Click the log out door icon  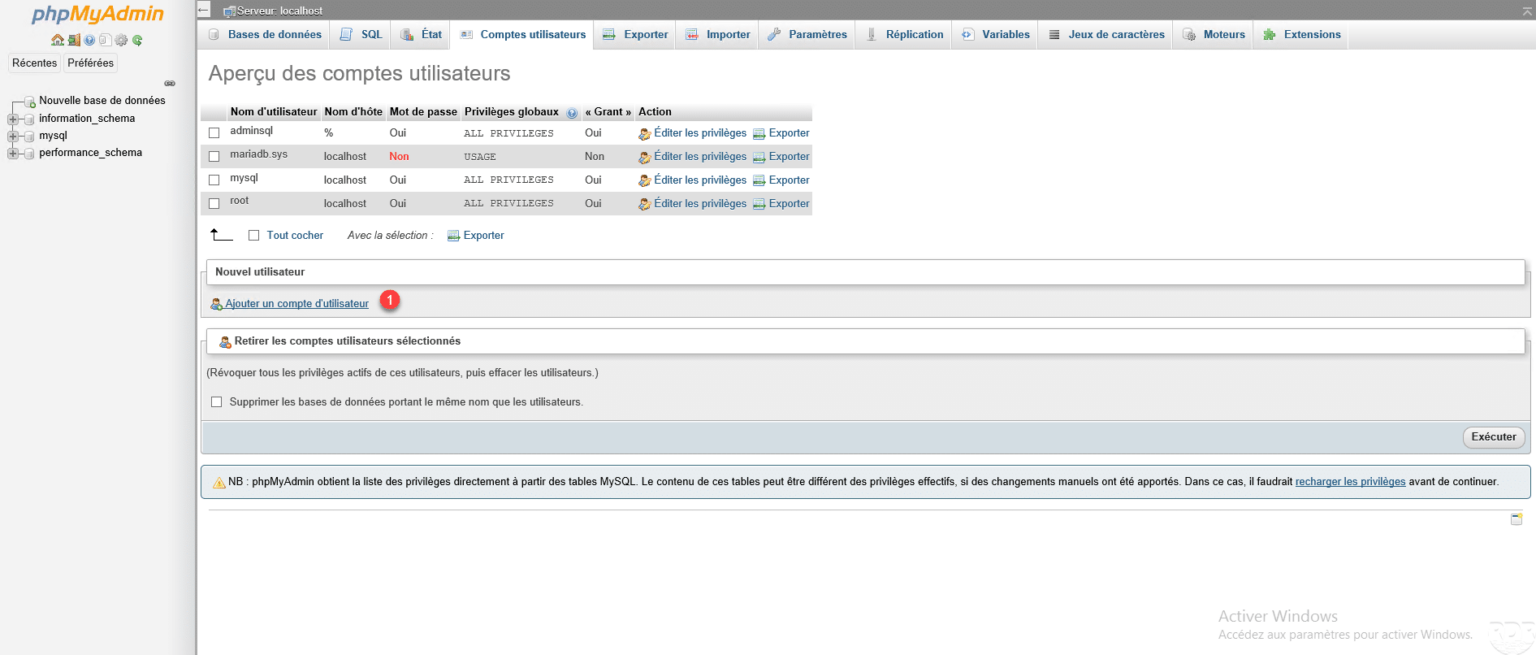(x=74, y=40)
